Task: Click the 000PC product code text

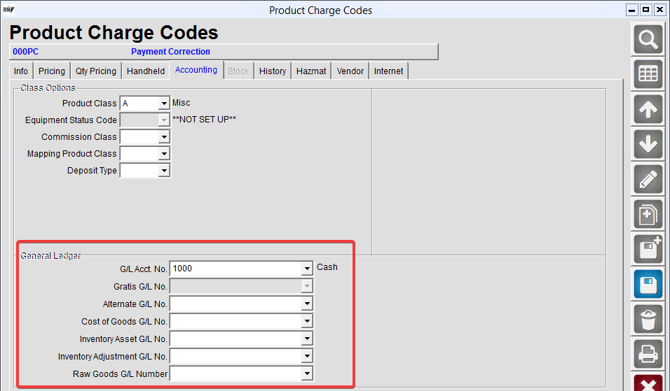Action: 25,52
